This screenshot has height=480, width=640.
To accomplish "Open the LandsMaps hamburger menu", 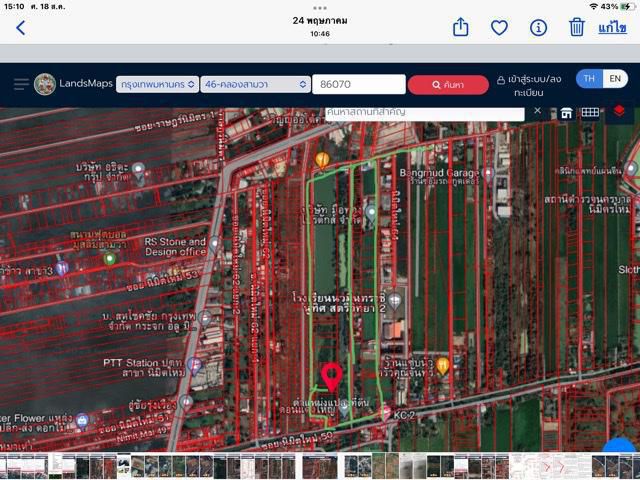I will [21, 84].
